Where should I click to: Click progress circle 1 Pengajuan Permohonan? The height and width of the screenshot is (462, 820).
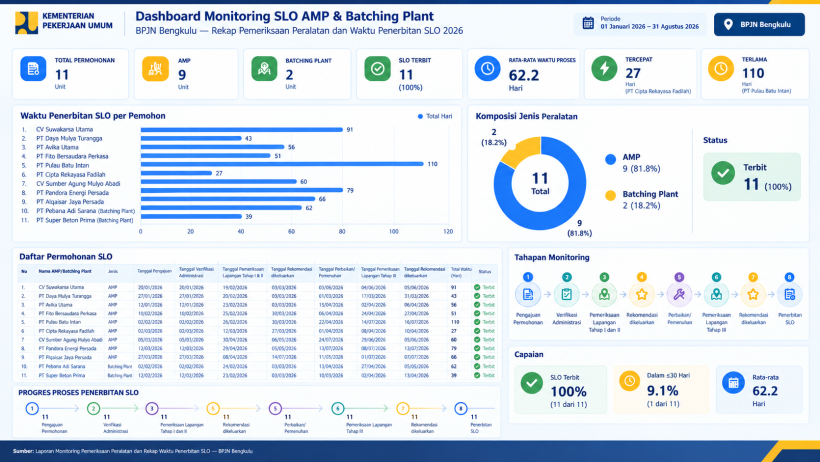32,408
